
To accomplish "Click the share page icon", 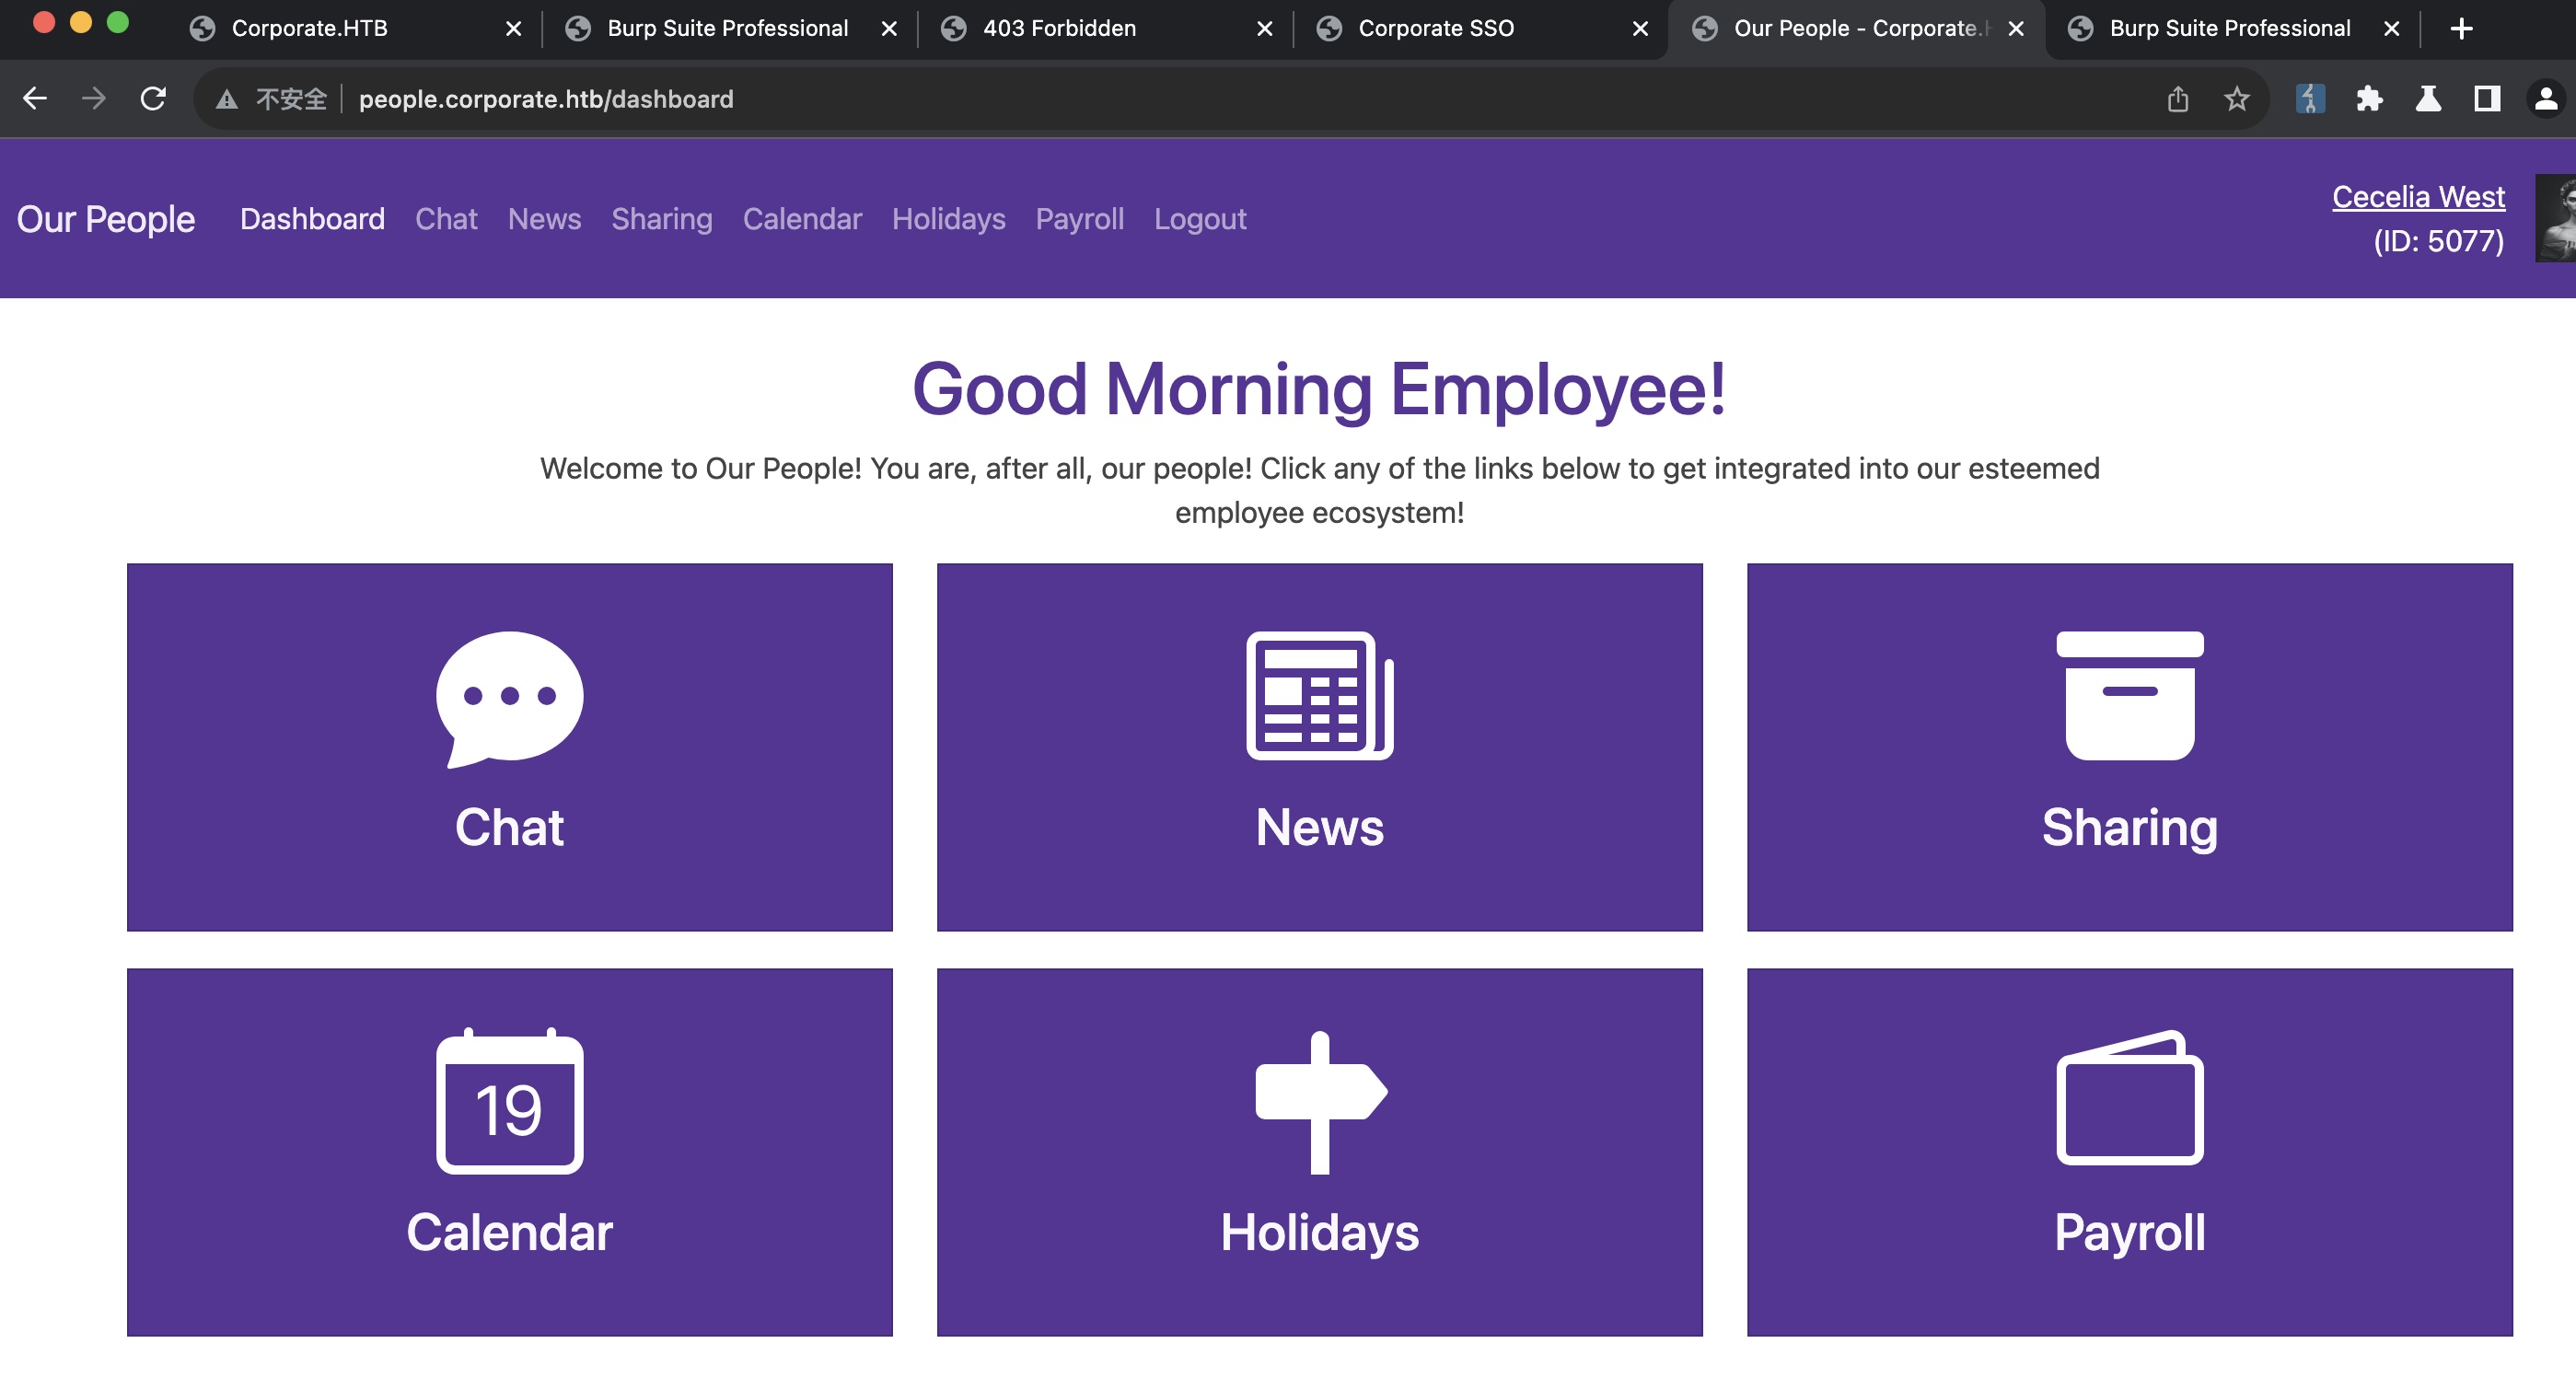I will click(x=2178, y=99).
